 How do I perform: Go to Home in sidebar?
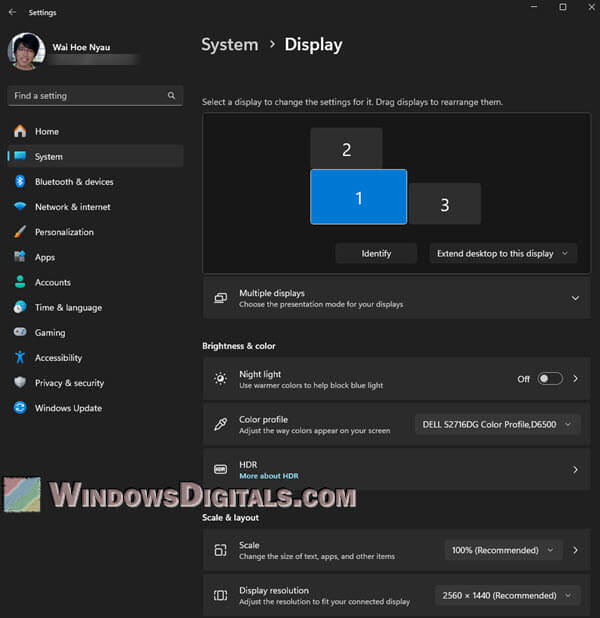95,131
